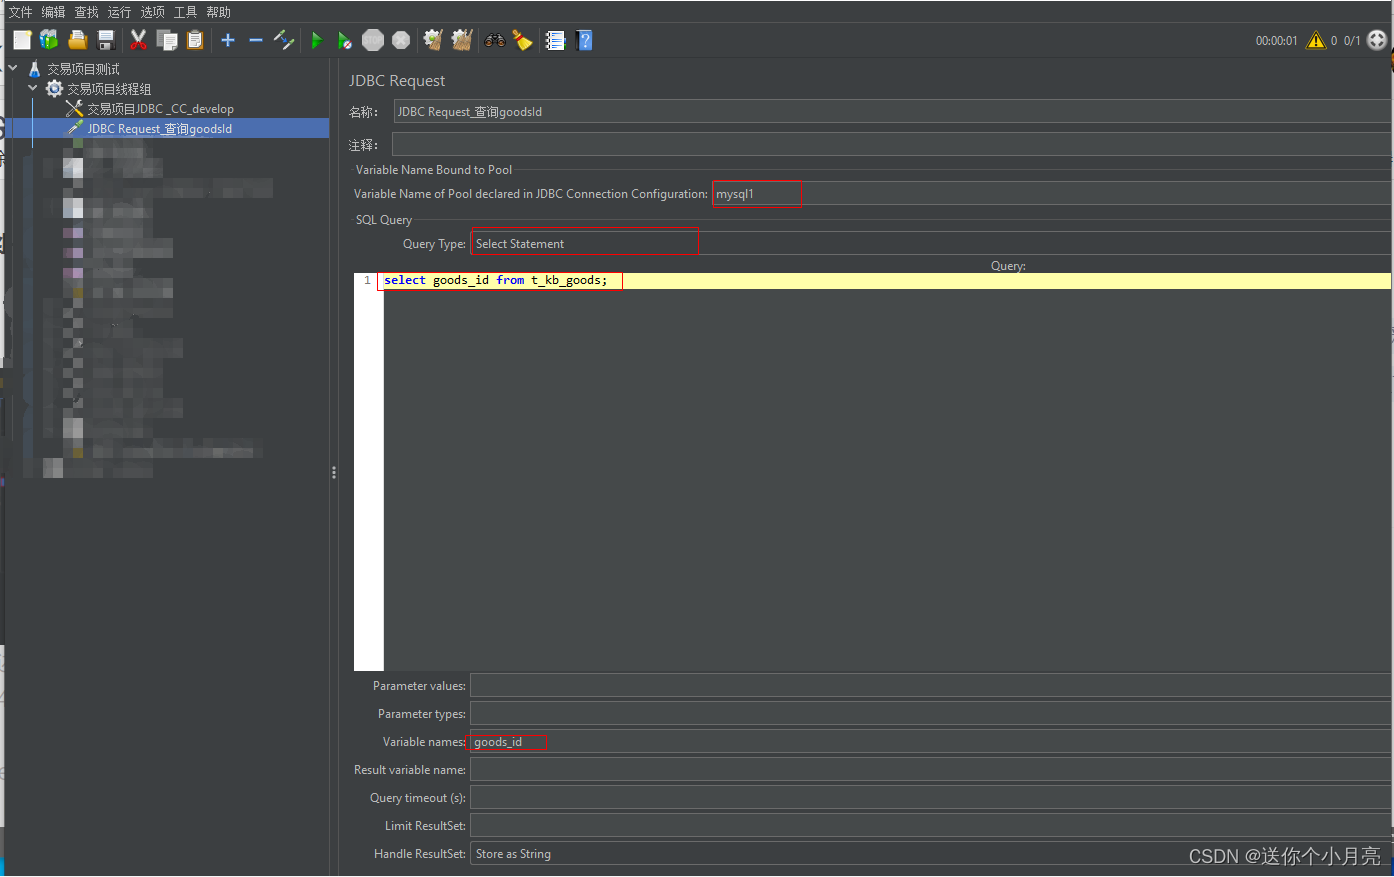Open help with question mark icon
The height and width of the screenshot is (877, 1394).
coord(585,40)
